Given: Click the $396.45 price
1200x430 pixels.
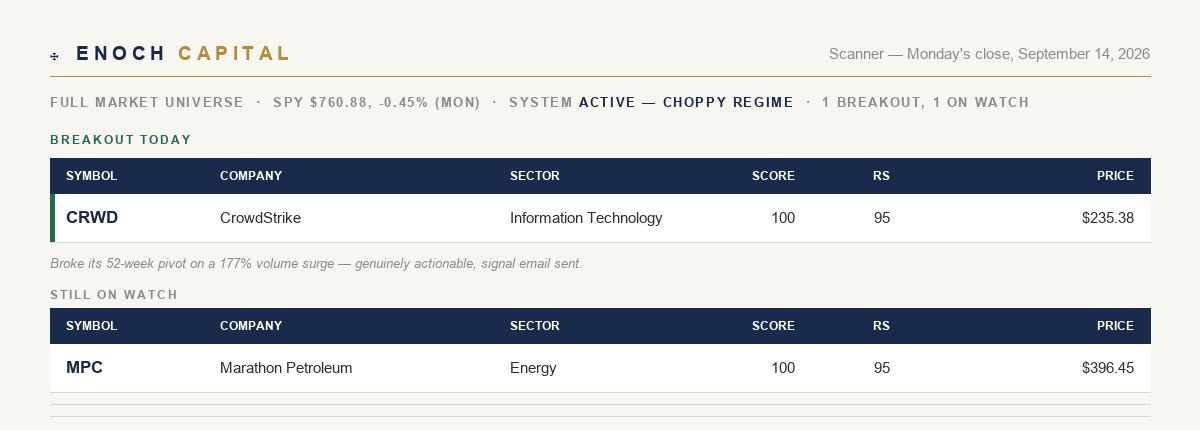Looking at the screenshot, I should 1108,368.
